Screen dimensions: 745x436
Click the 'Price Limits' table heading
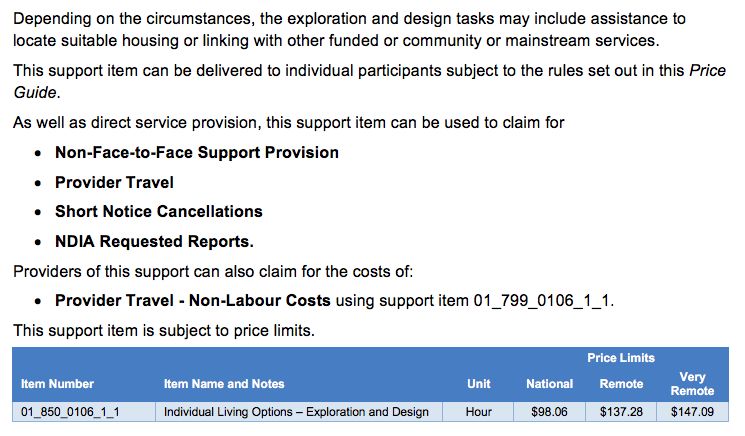pos(621,358)
